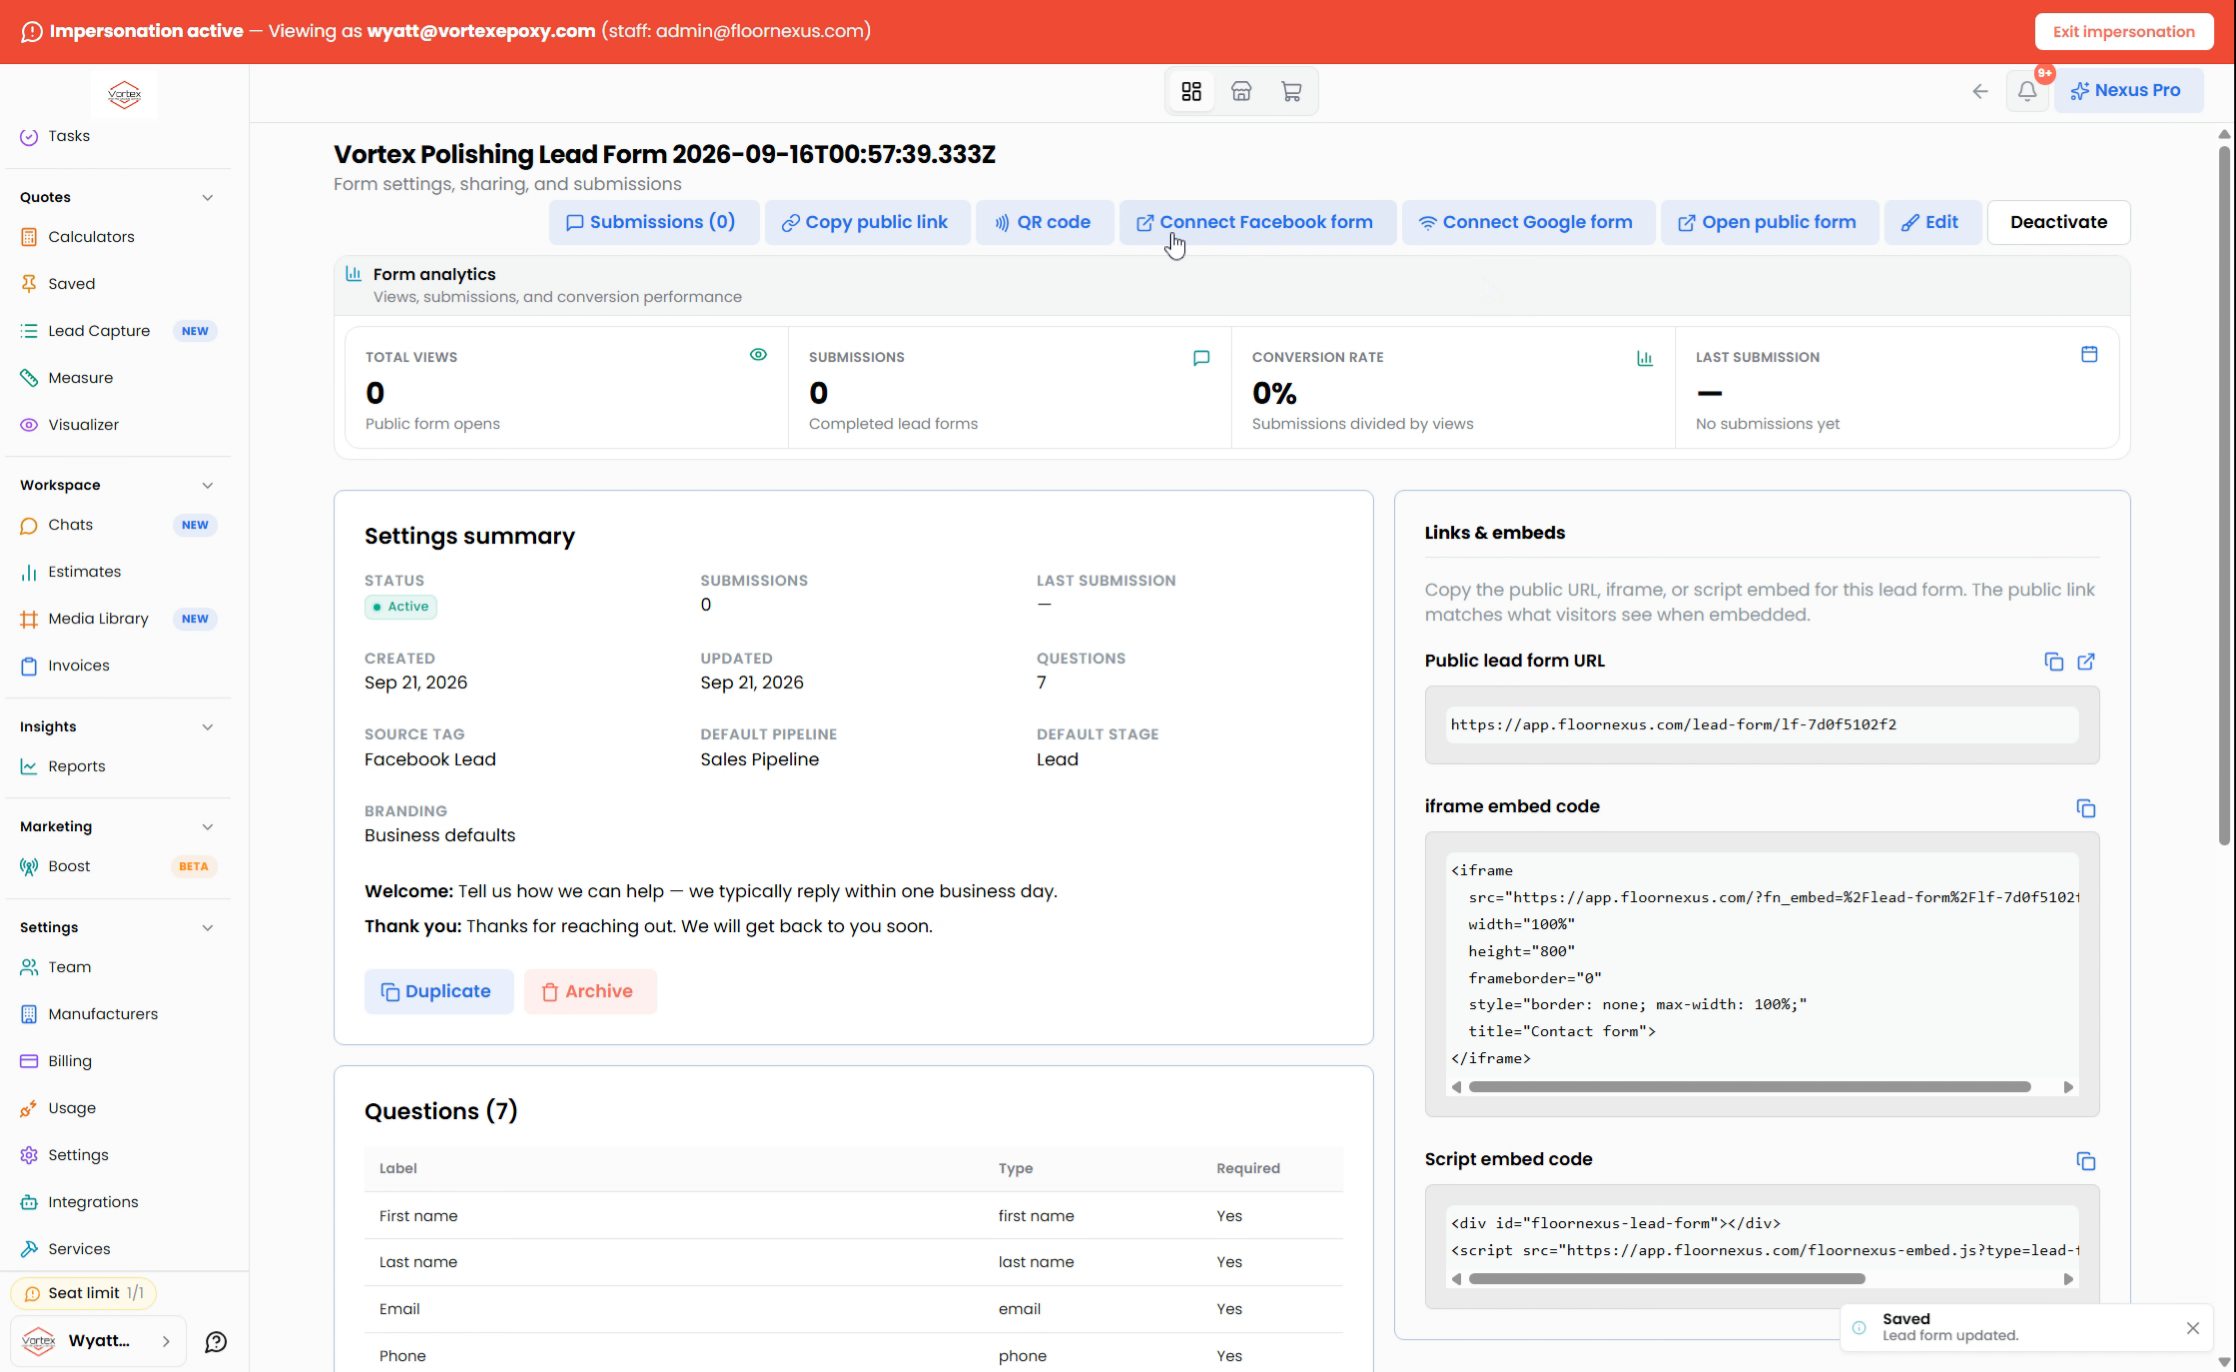Collapse the Quotes section
Screen dimensions: 2236x1372
click(x=207, y=197)
